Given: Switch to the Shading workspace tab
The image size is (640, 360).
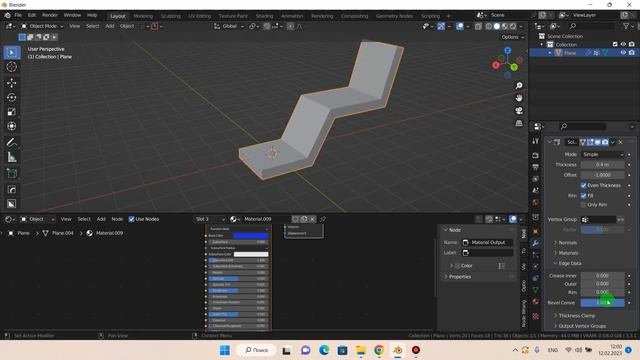Looking at the screenshot, I should 264,16.
